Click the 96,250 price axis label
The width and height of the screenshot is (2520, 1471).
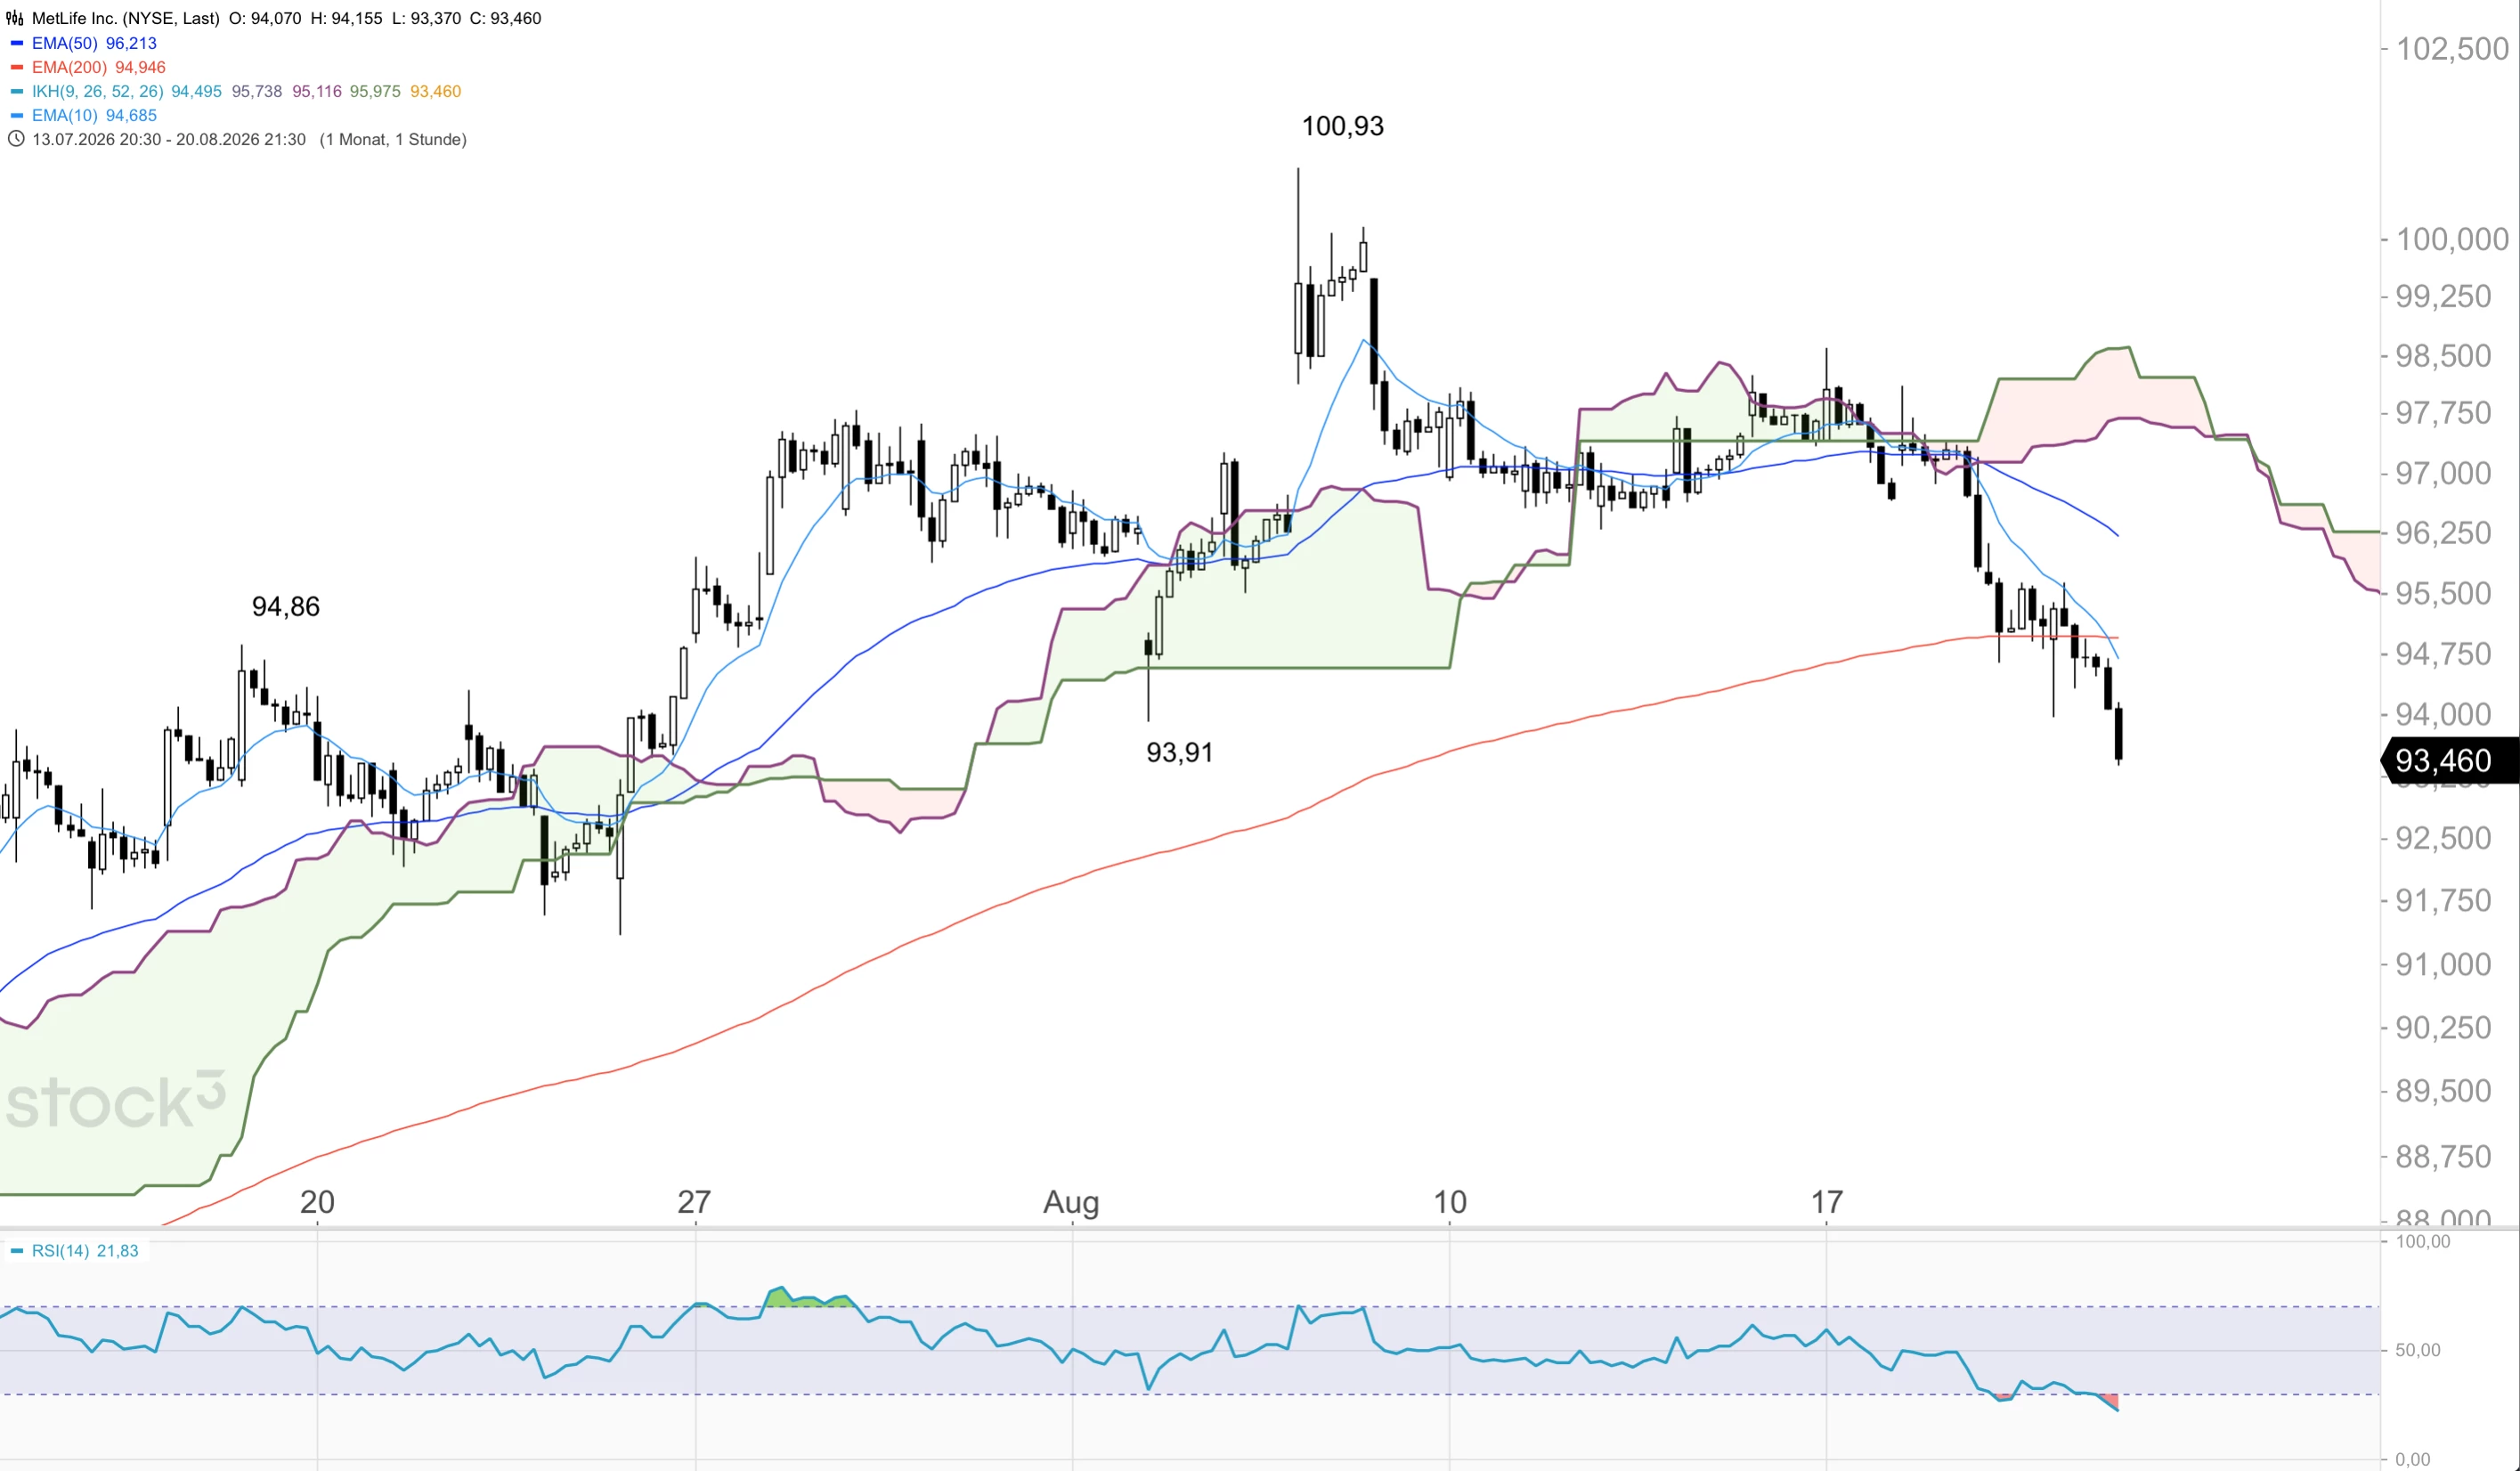2443,533
